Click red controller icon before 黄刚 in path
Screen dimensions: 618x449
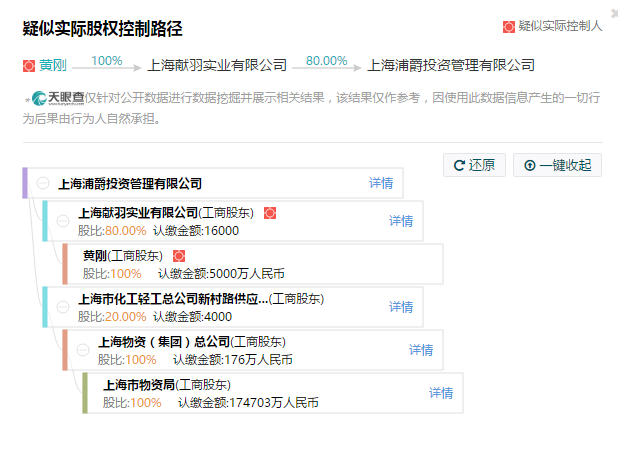pos(28,66)
